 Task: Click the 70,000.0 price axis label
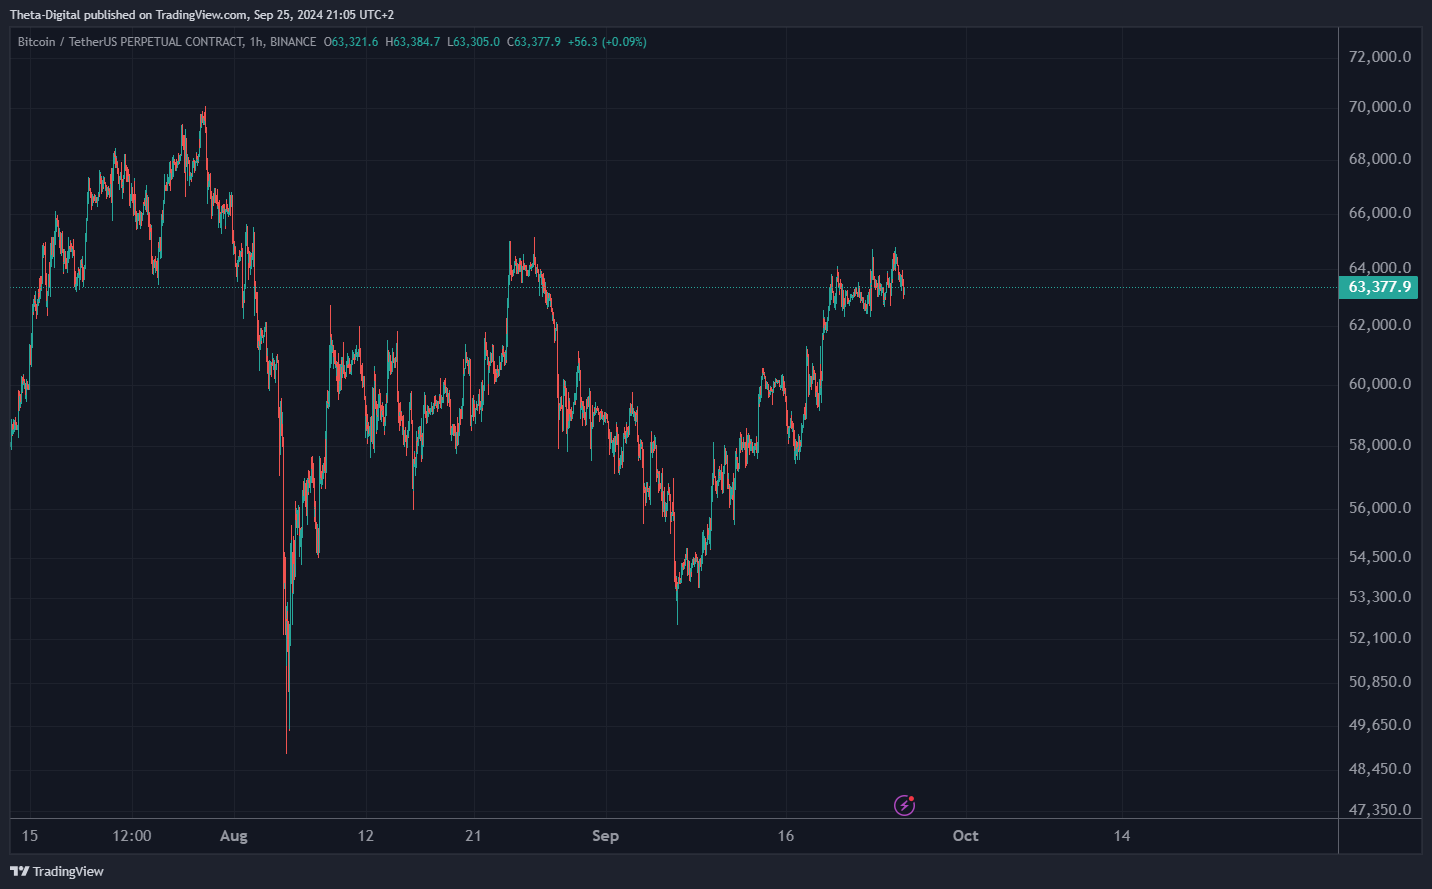pyautogui.click(x=1380, y=106)
